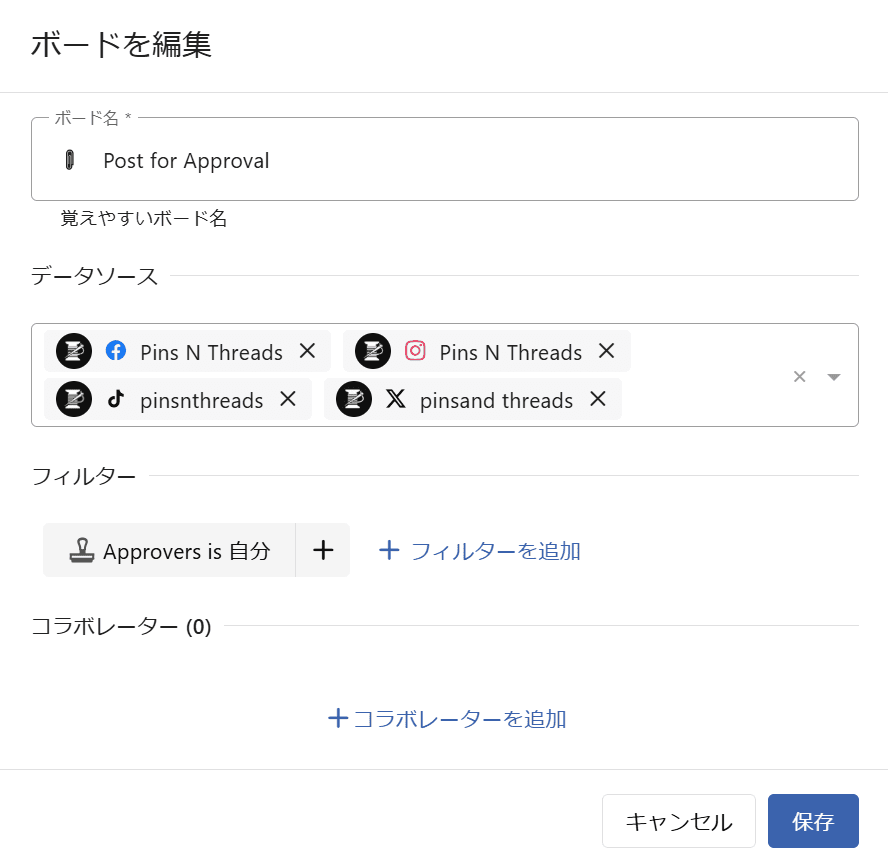Click the TikTok icon on pinsnthreads chip
888x868 pixels.
coord(116,399)
